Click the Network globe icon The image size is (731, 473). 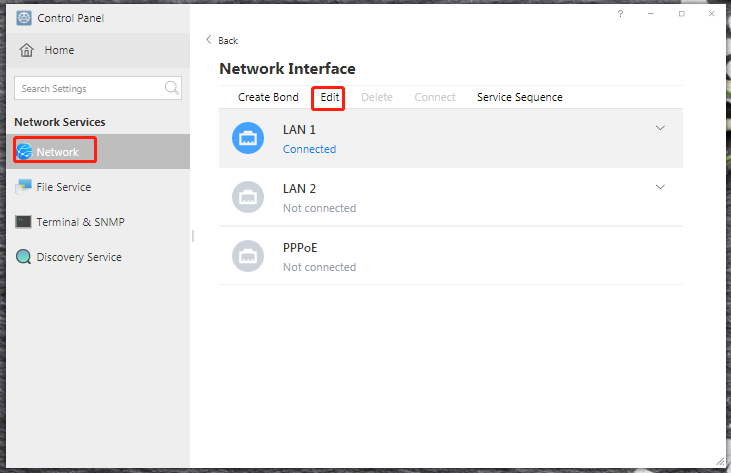[x=24, y=151]
